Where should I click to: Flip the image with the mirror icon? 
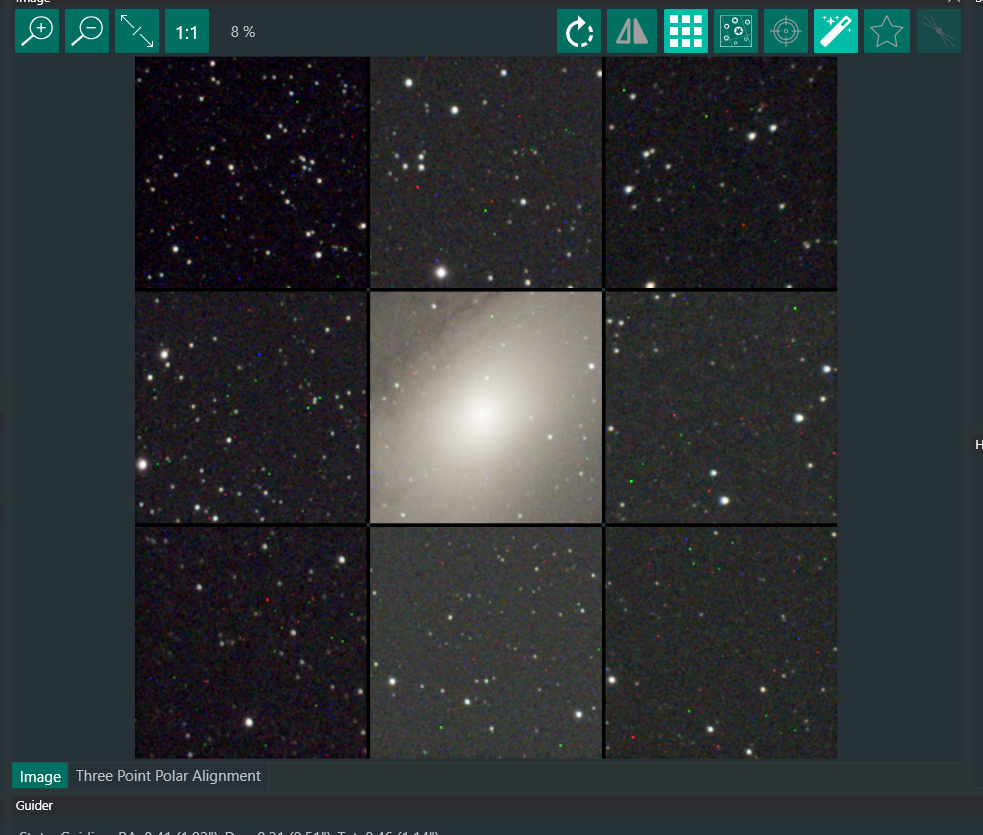coord(632,31)
